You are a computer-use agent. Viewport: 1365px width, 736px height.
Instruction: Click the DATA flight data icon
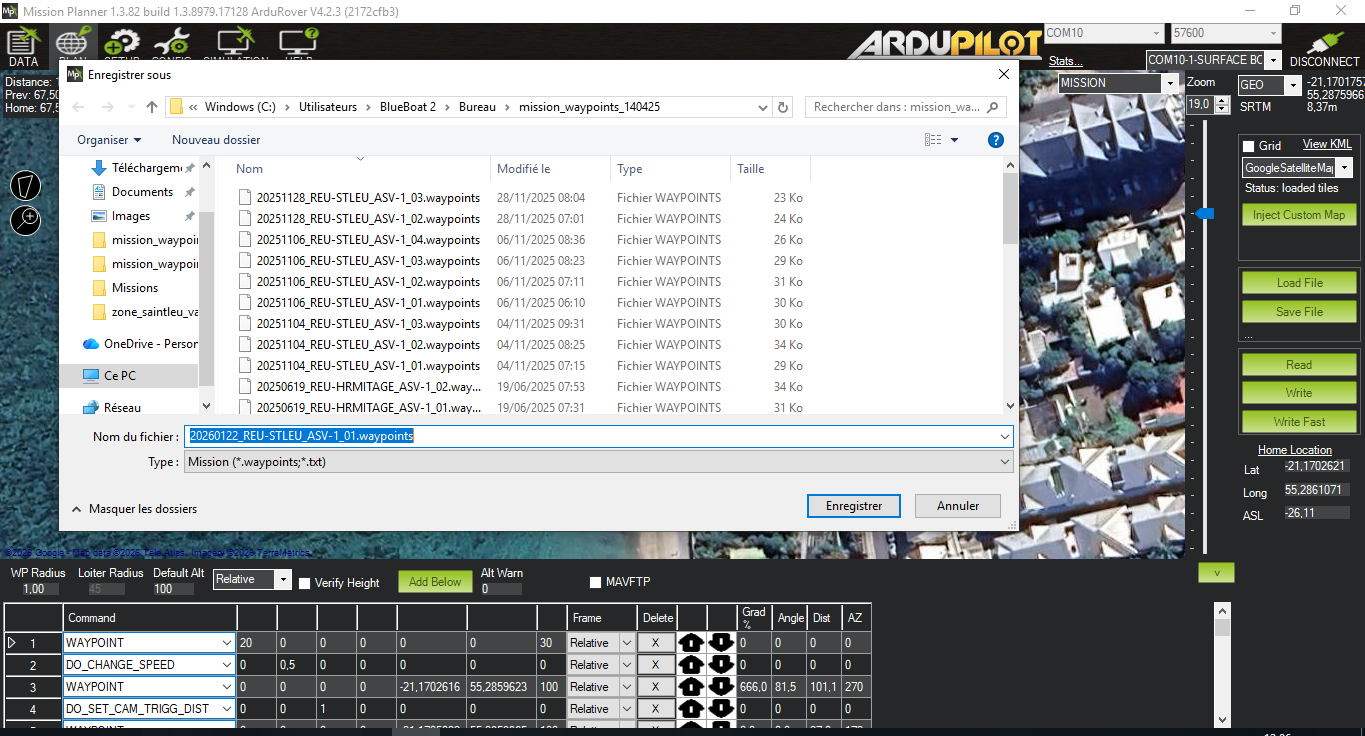22,44
